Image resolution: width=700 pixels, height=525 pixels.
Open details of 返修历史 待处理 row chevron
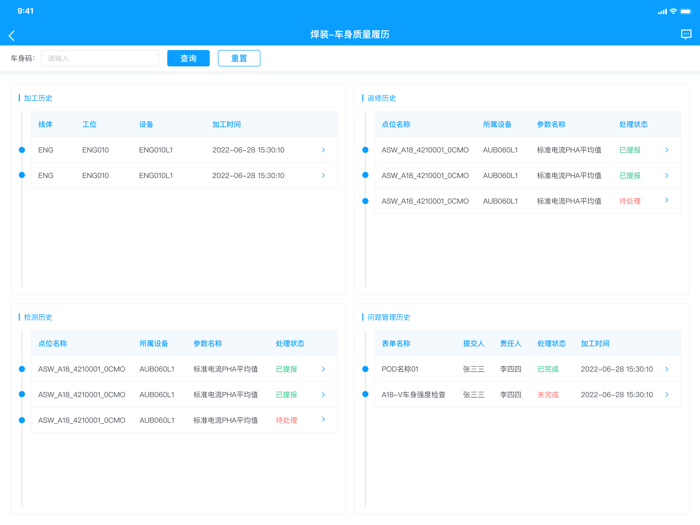[x=667, y=200]
